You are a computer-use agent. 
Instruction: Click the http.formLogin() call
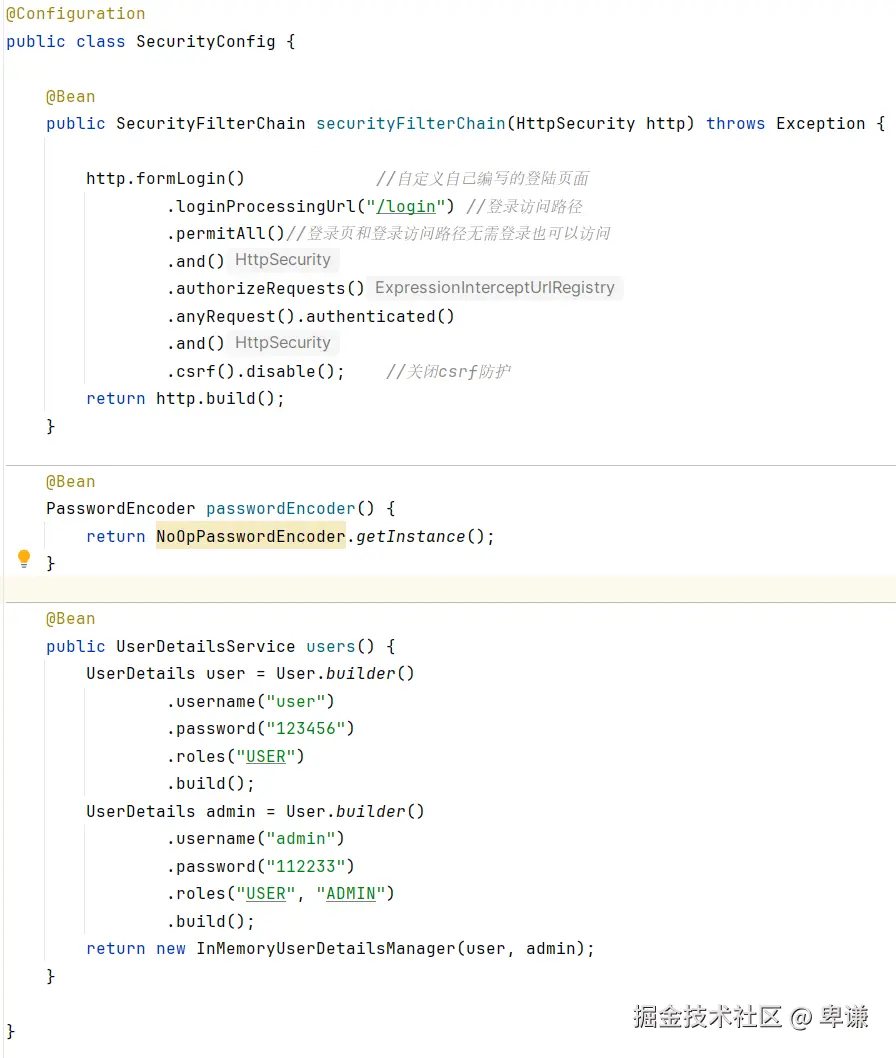(x=165, y=178)
